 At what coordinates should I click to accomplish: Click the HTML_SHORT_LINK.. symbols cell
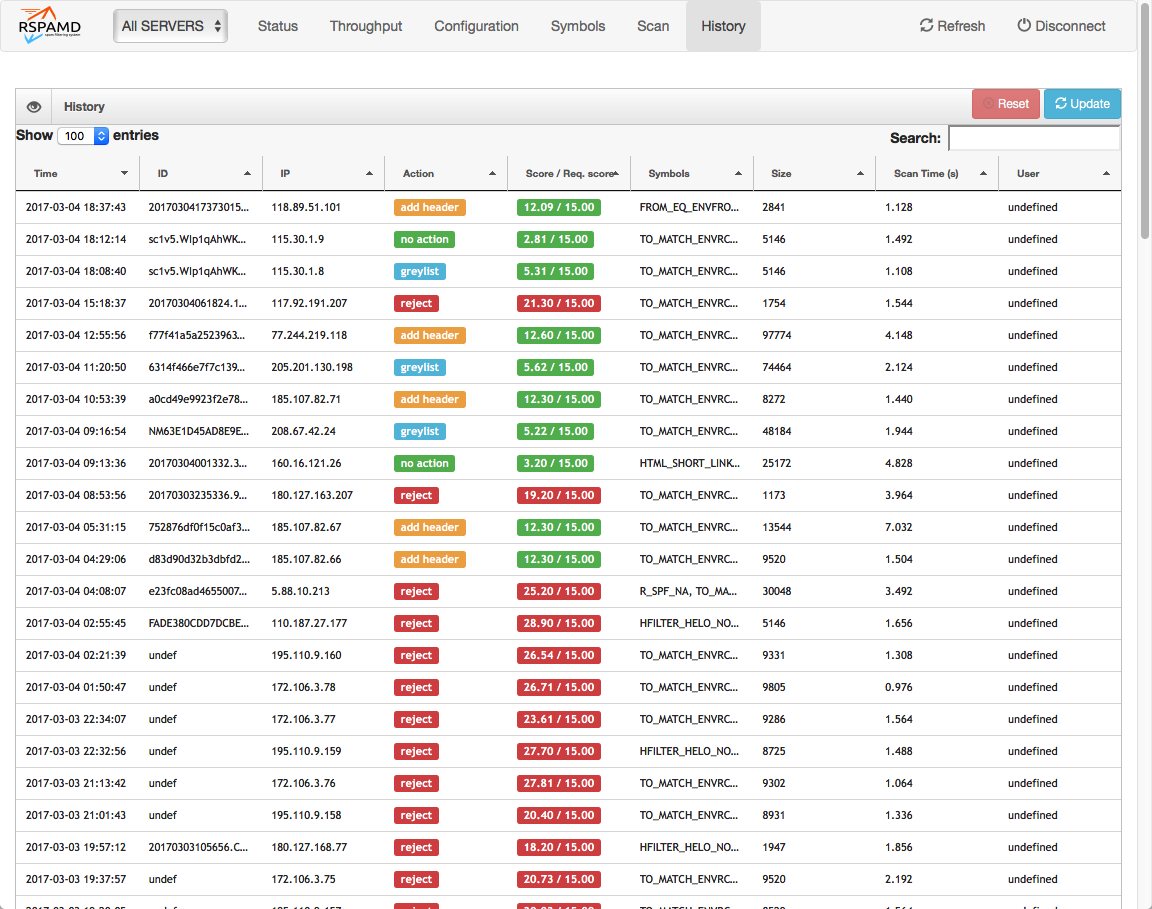pos(690,463)
